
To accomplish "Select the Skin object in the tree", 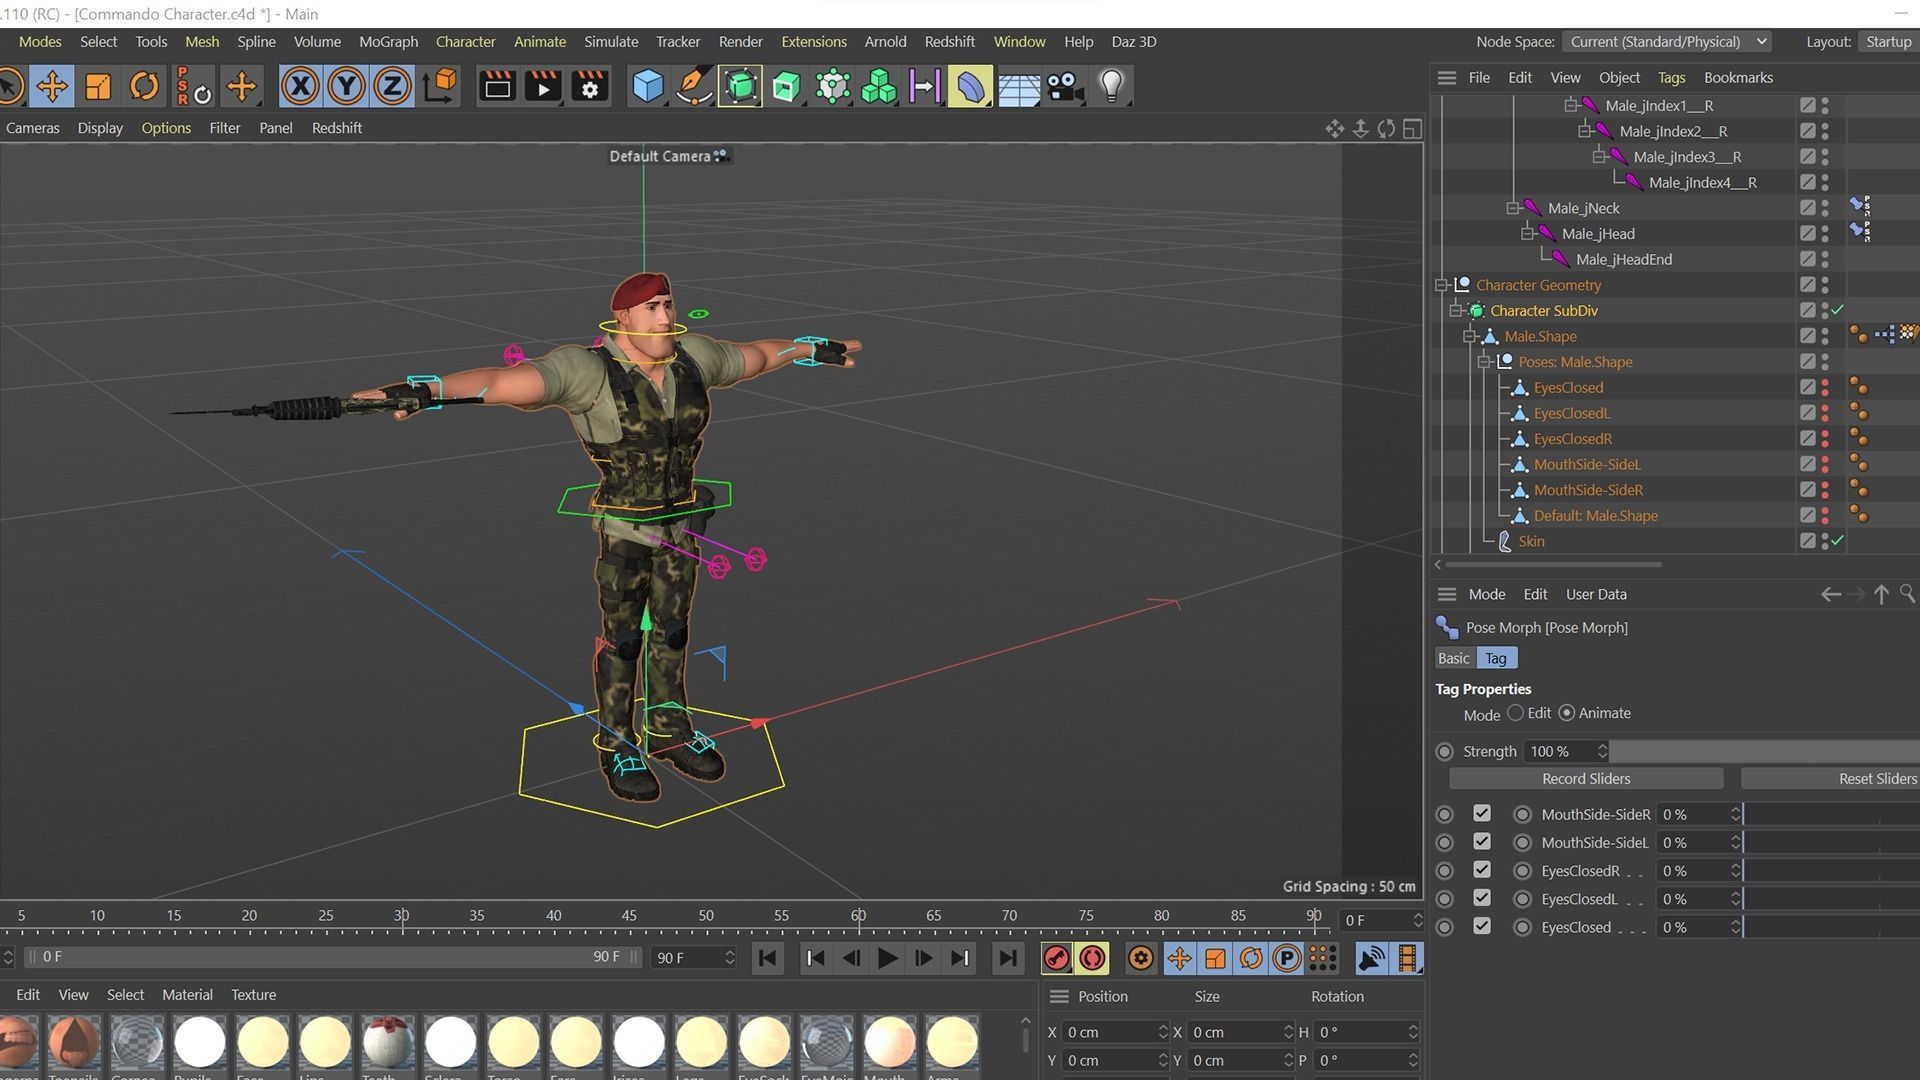I will coord(1531,541).
